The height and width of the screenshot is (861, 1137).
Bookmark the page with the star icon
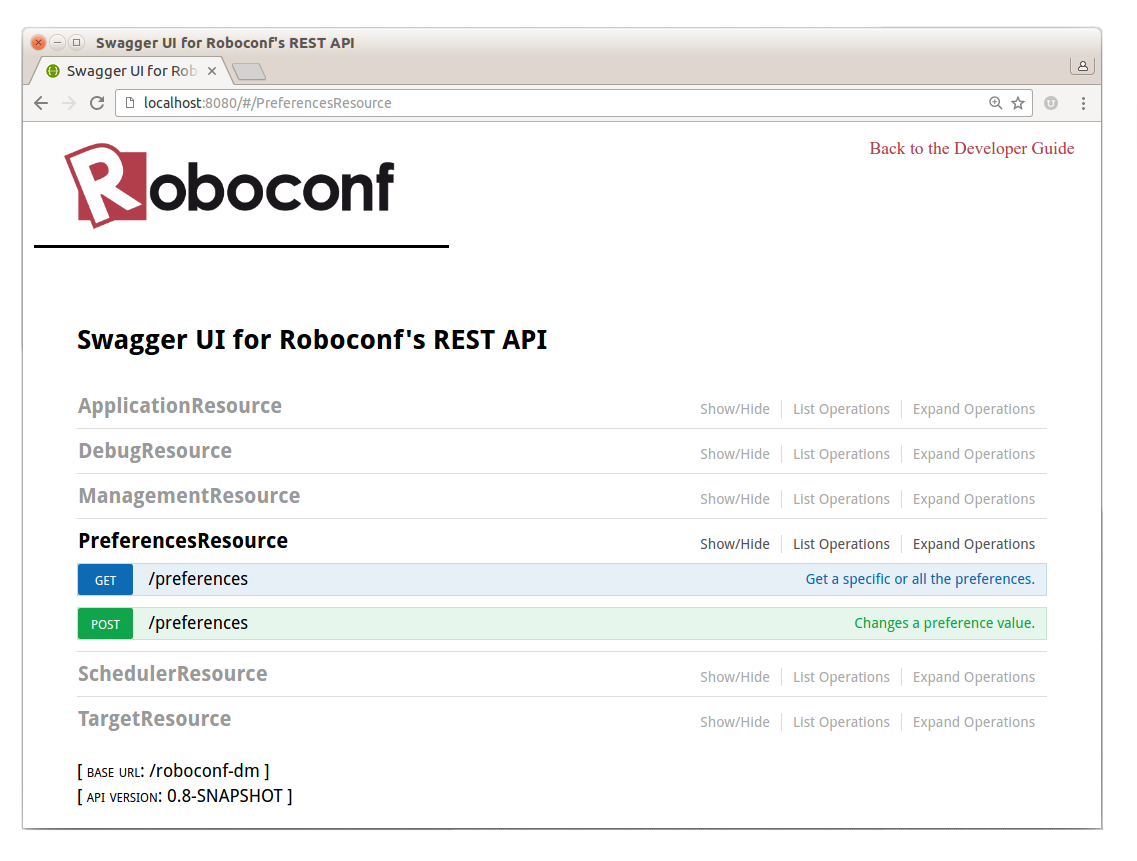pos(1018,102)
